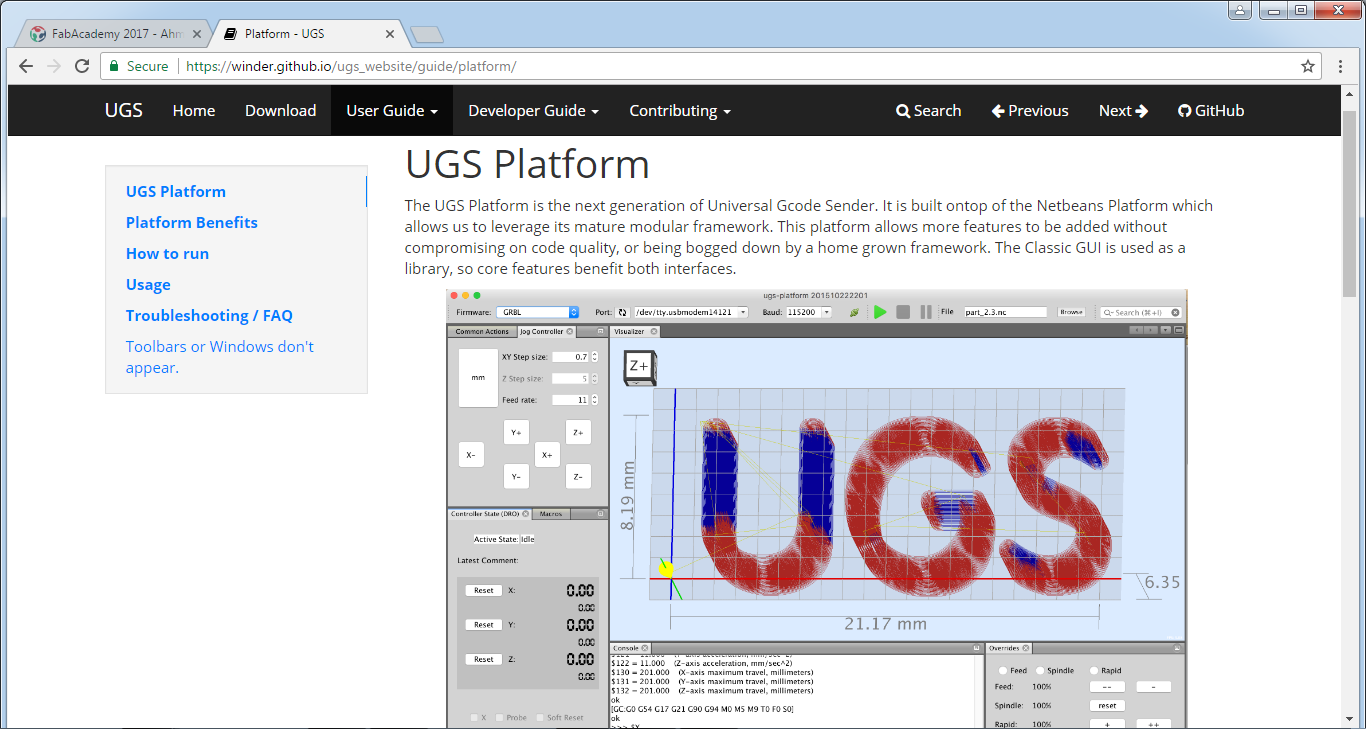Expand the Developer Guide dropdown
Image resolution: width=1366 pixels, height=729 pixels.
coord(534,111)
